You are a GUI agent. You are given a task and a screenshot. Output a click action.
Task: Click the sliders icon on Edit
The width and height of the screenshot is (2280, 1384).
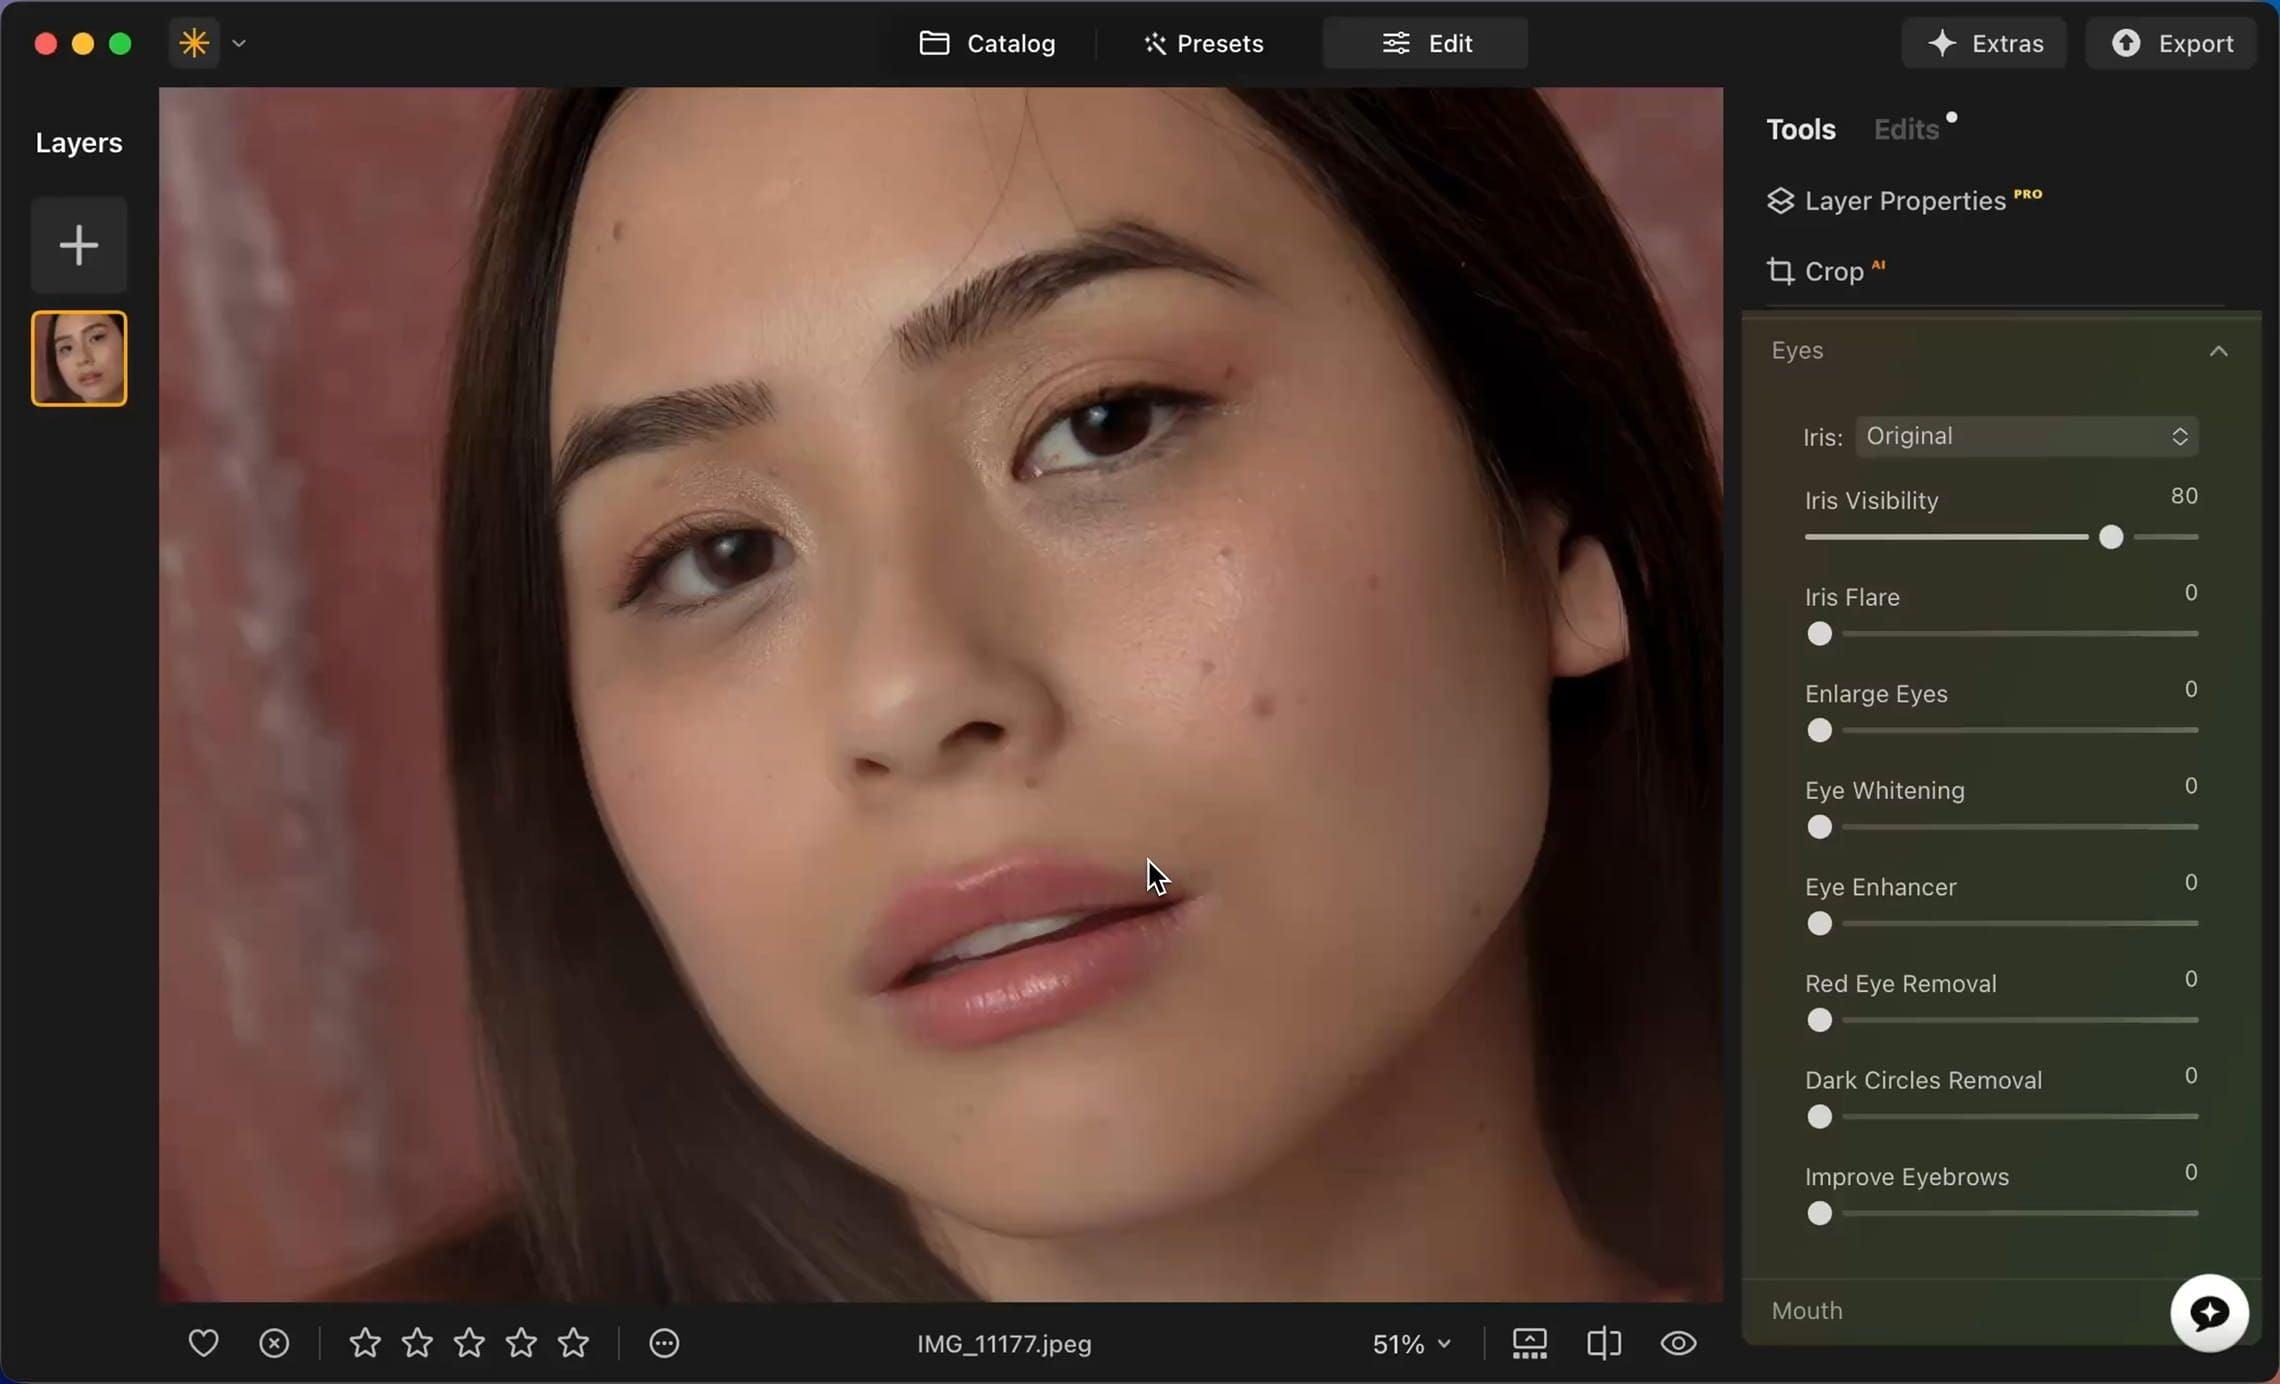1395,43
